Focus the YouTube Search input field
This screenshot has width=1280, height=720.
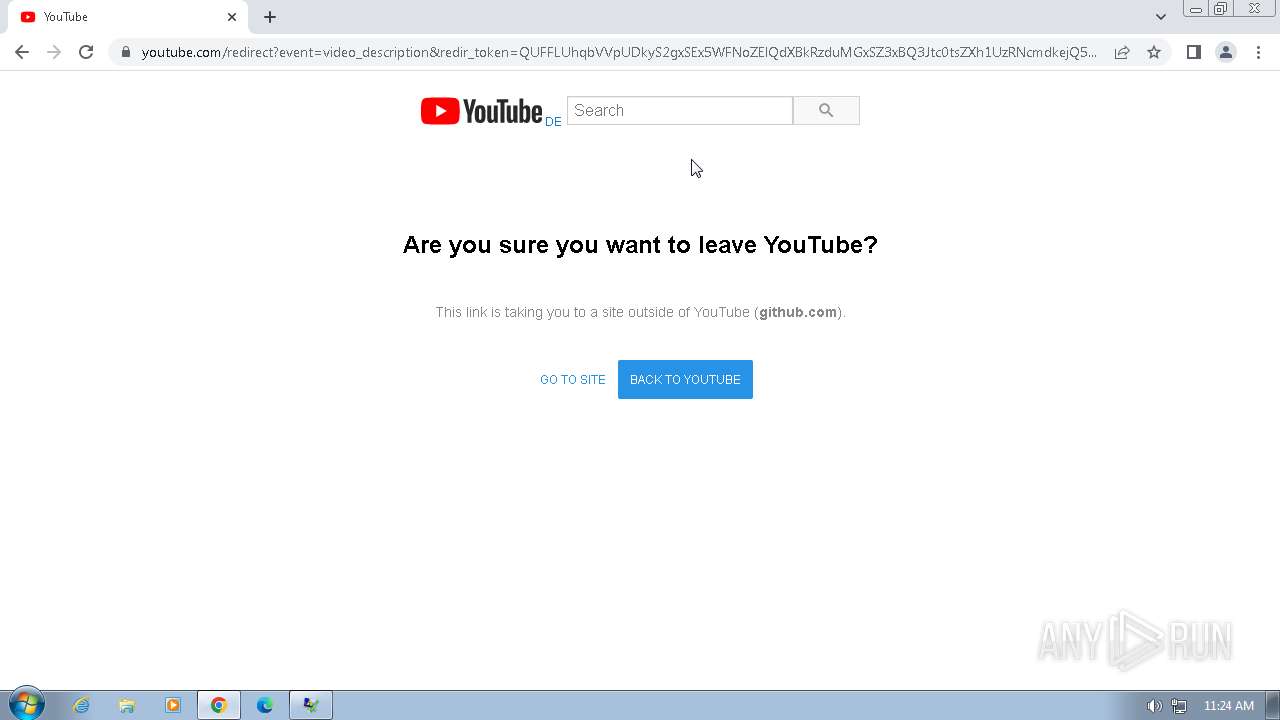[x=680, y=111]
